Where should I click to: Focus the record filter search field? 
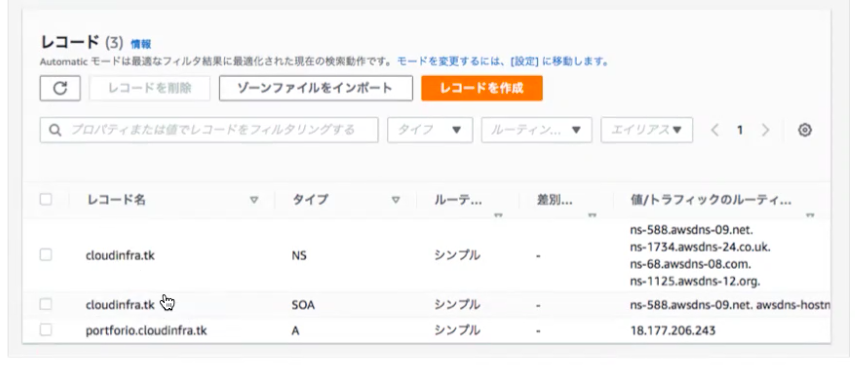click(x=209, y=130)
